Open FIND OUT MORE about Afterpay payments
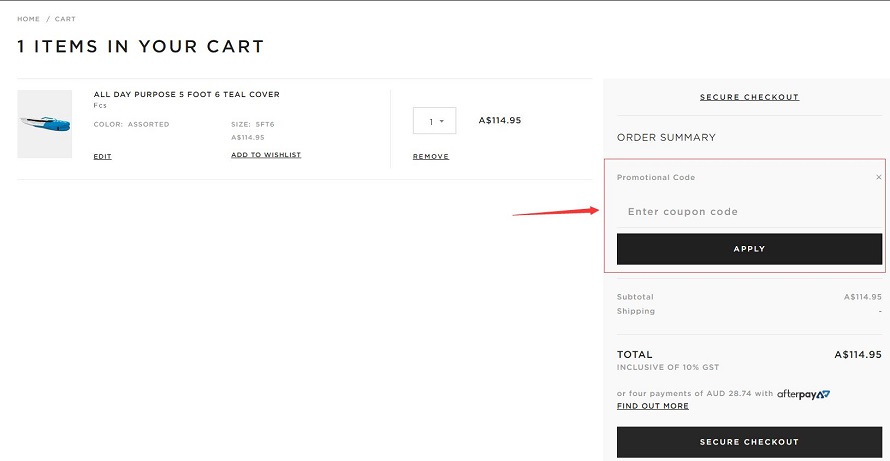The width and height of the screenshot is (890, 461). (653, 406)
